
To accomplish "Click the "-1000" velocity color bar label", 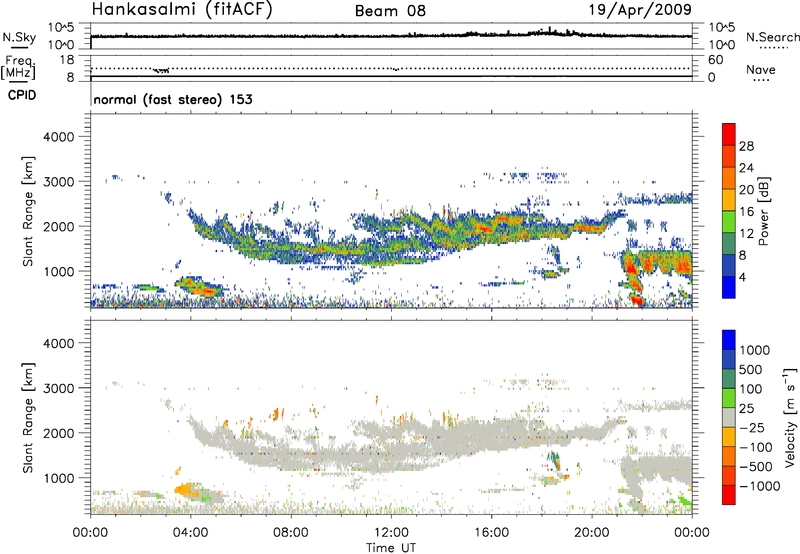I will pos(759,486).
